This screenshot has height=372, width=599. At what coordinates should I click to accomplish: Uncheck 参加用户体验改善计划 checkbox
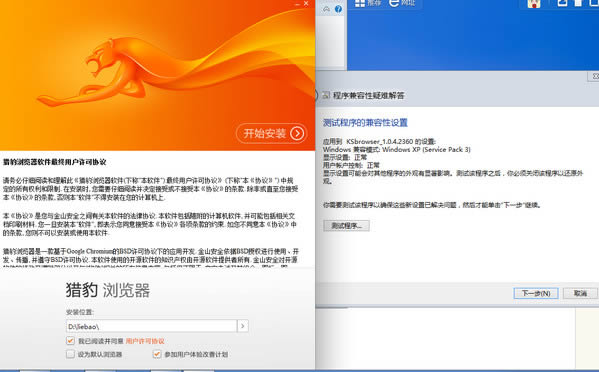(157, 354)
